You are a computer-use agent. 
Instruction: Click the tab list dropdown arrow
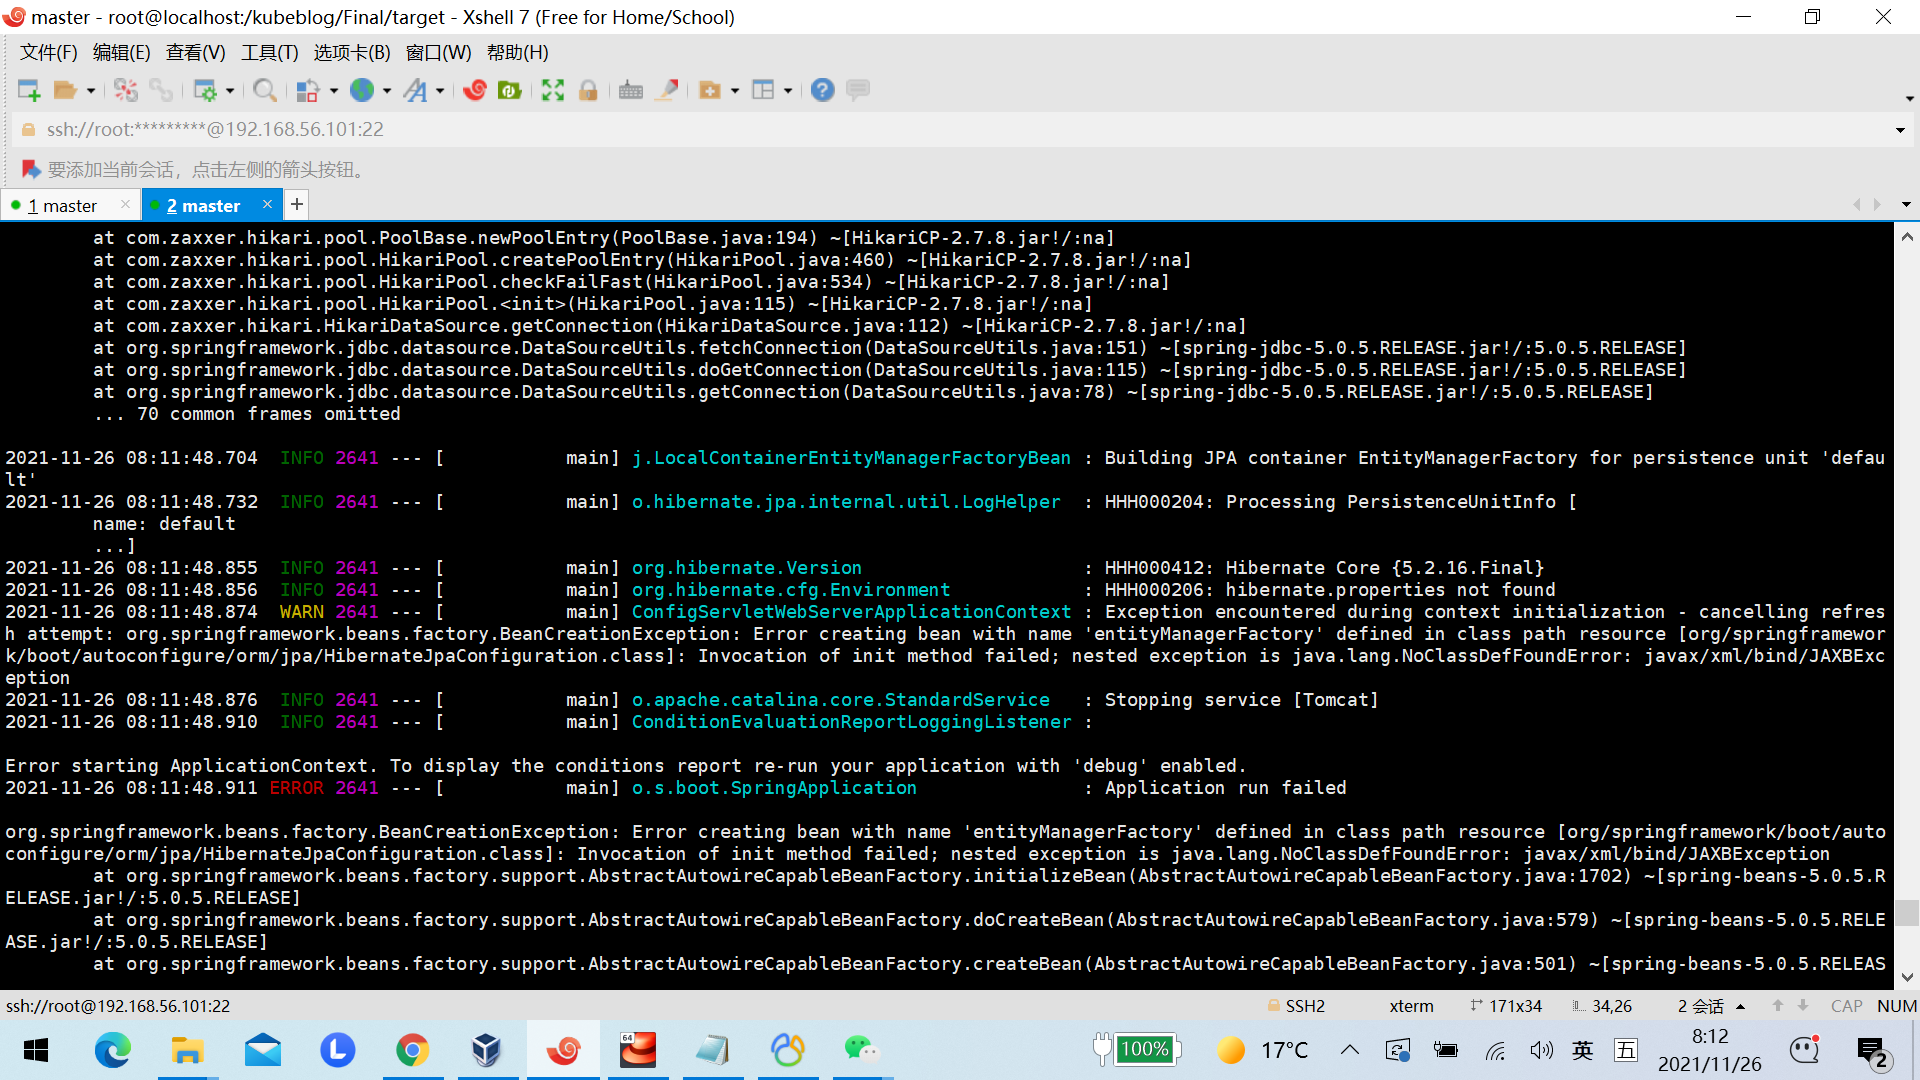pos(1906,205)
